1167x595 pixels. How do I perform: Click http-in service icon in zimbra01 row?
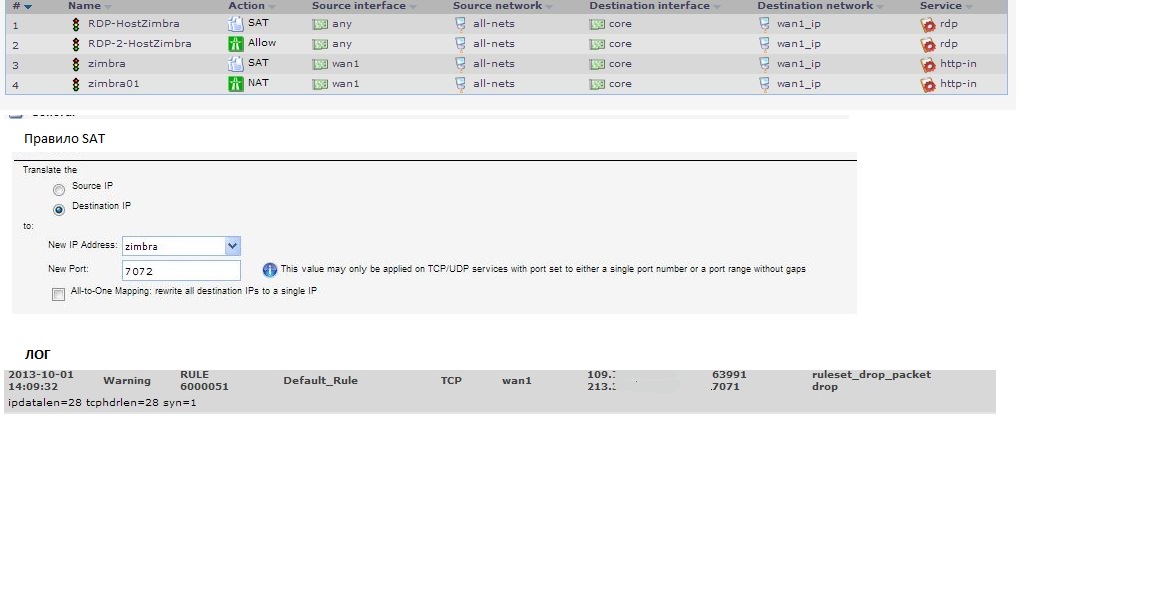[927, 85]
